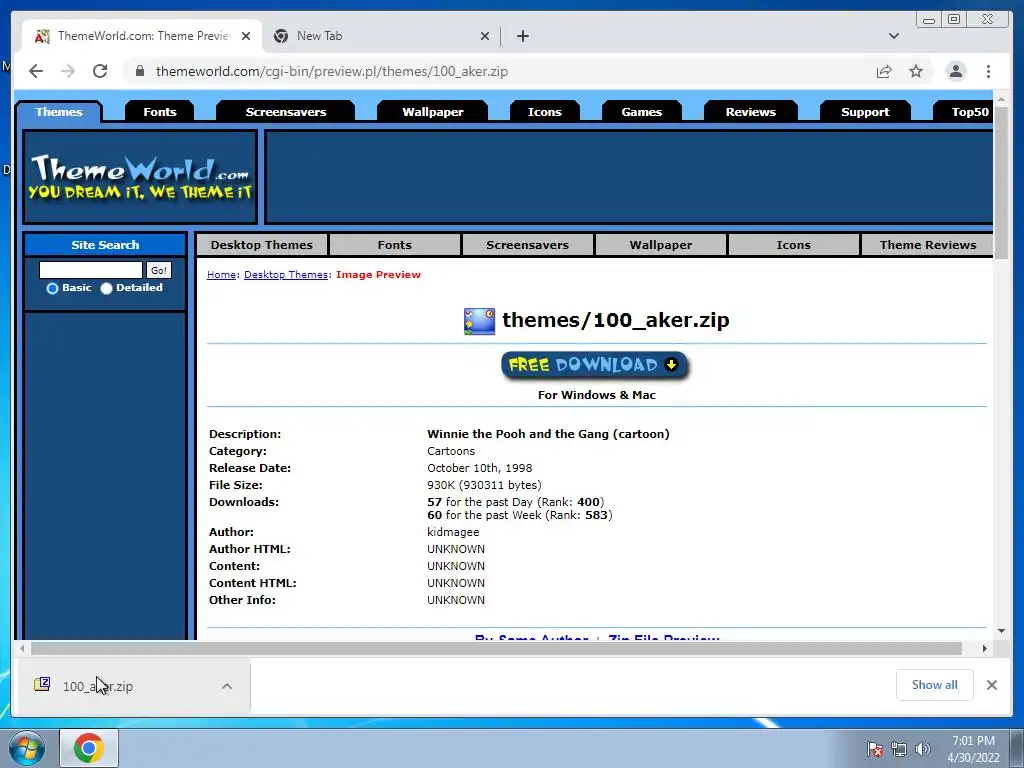Open the Windows Start menu
1024x768 pixels.
coord(27,748)
